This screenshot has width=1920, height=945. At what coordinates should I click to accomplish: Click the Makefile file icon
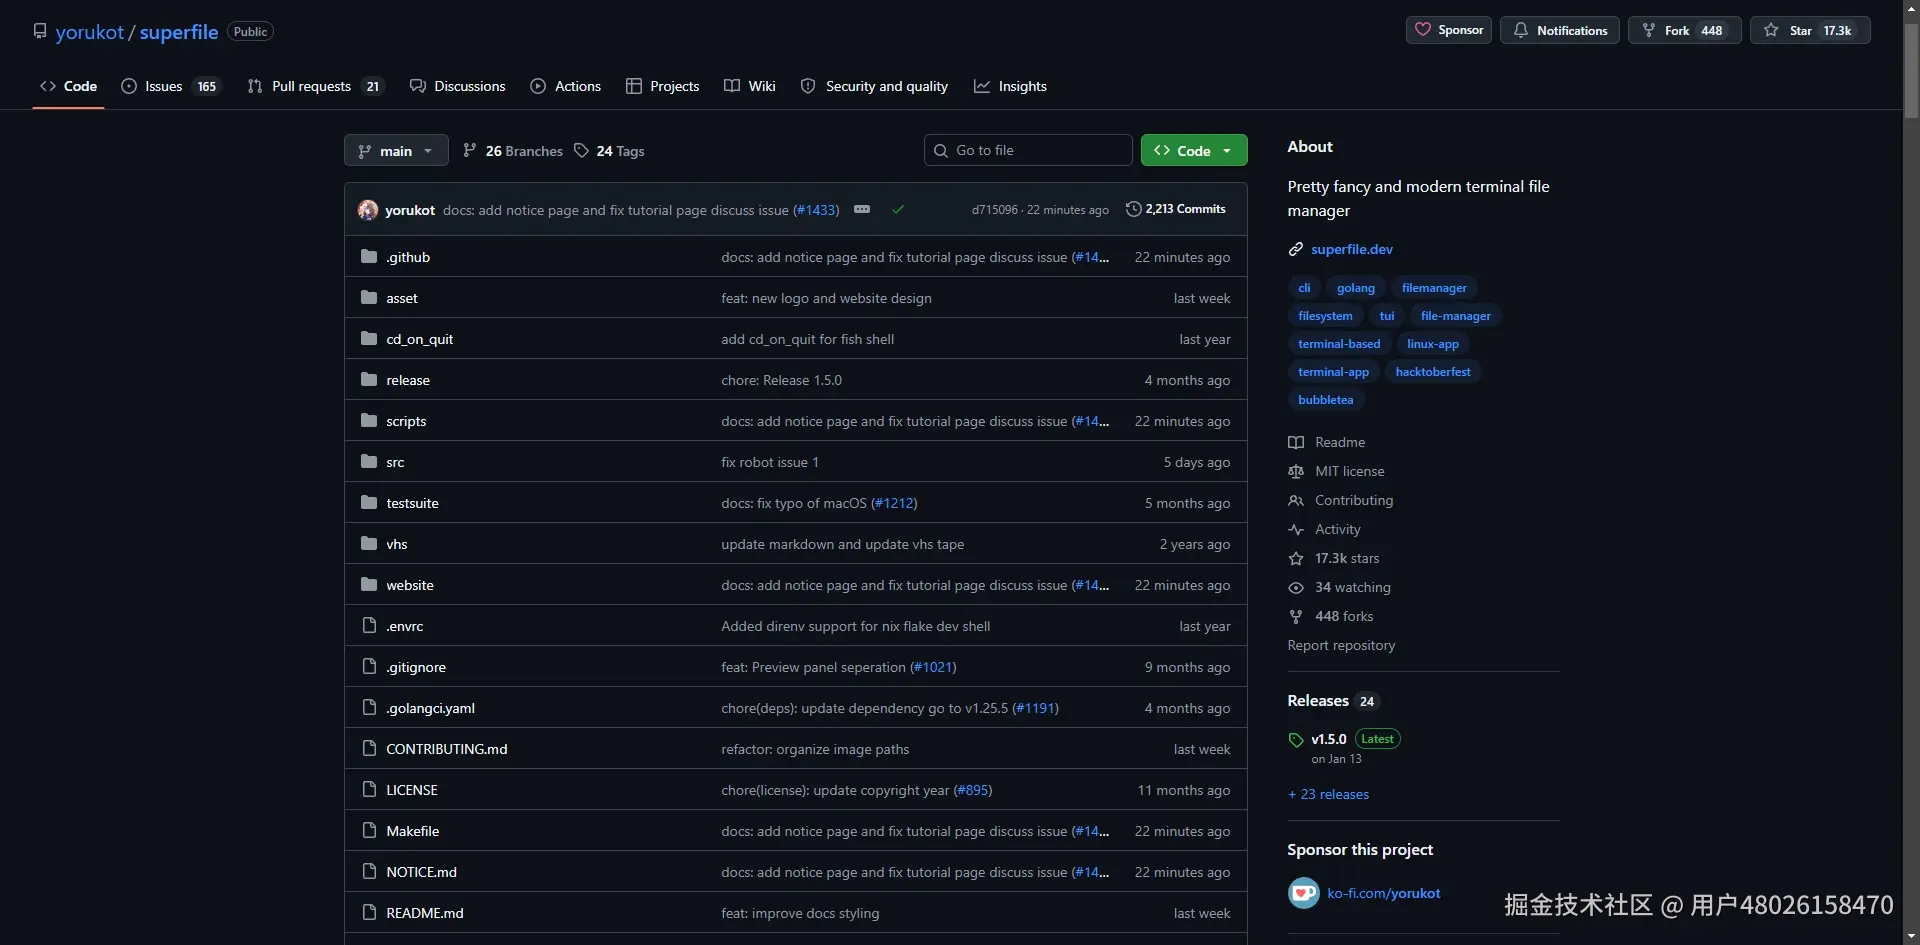(x=369, y=831)
